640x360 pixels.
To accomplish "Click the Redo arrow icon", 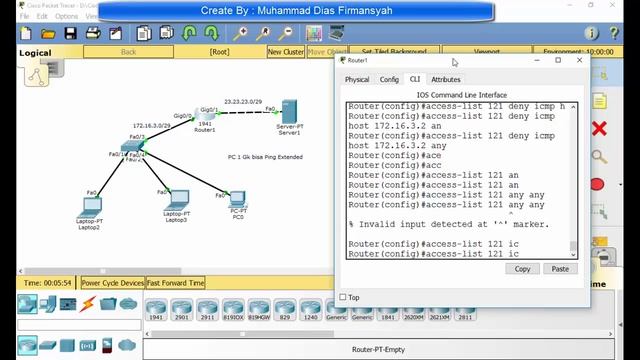I will coord(211,33).
